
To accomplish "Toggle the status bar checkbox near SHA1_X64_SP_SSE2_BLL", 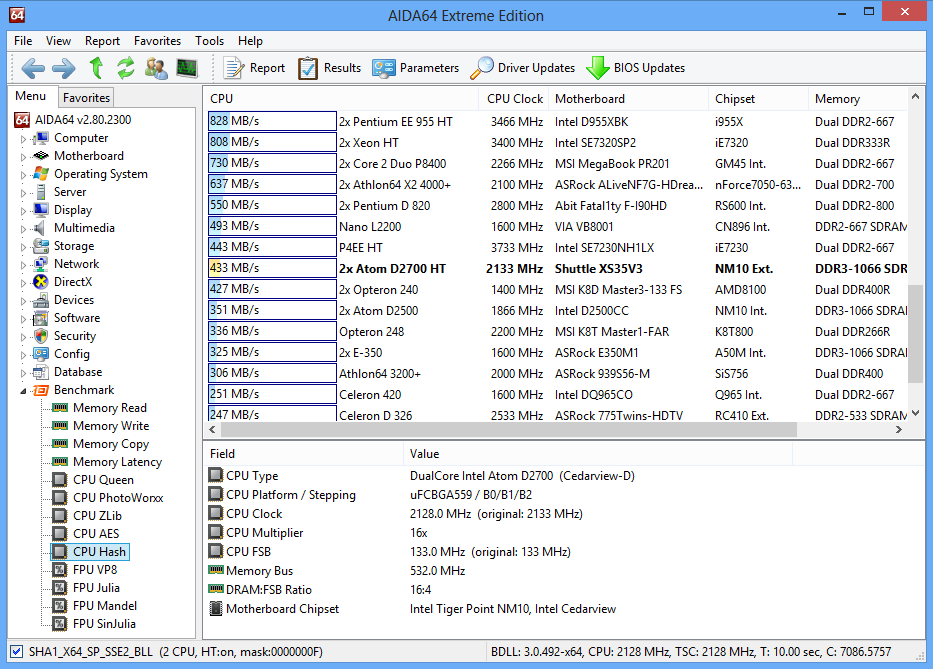I will click(x=17, y=652).
